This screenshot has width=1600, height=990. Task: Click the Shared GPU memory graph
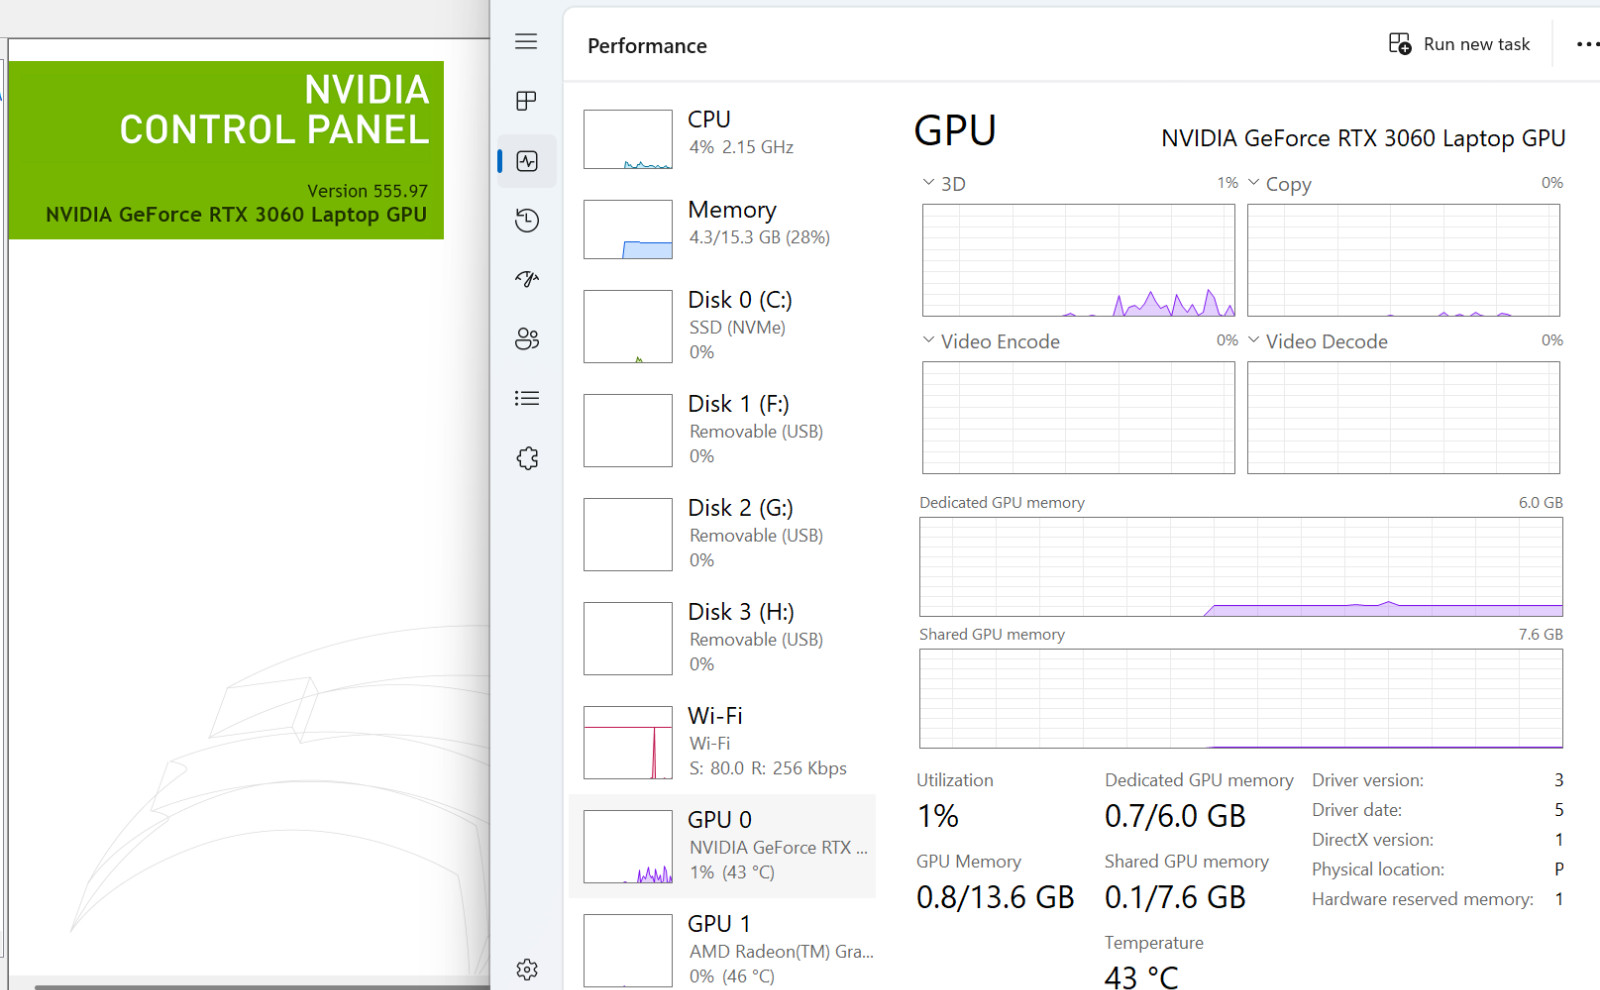[x=1241, y=698]
